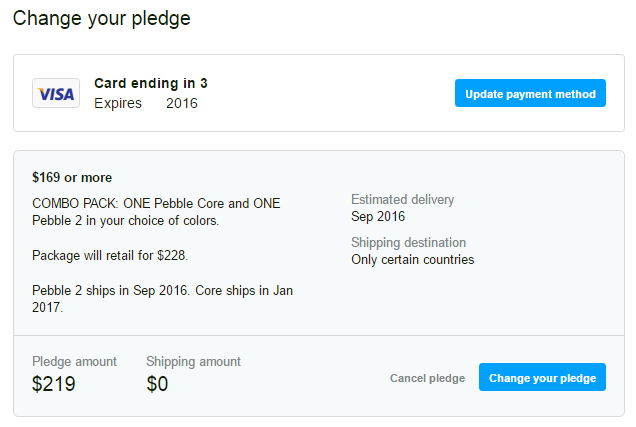636x427 pixels.
Task: Click the 'Card ending in 3' text
Action: click(x=151, y=83)
